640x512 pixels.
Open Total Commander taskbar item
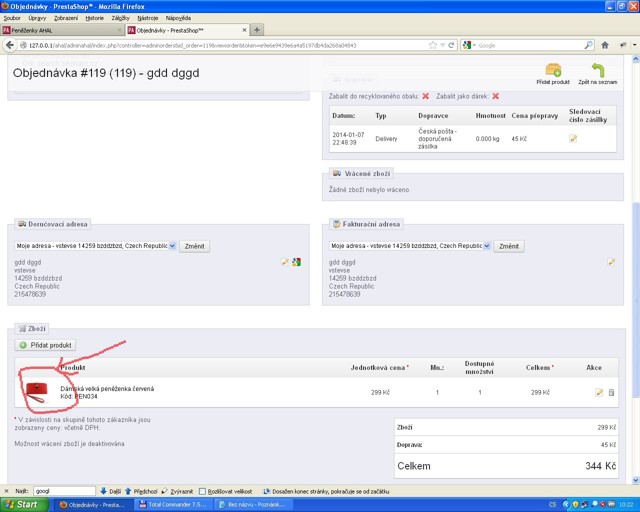click(173, 505)
